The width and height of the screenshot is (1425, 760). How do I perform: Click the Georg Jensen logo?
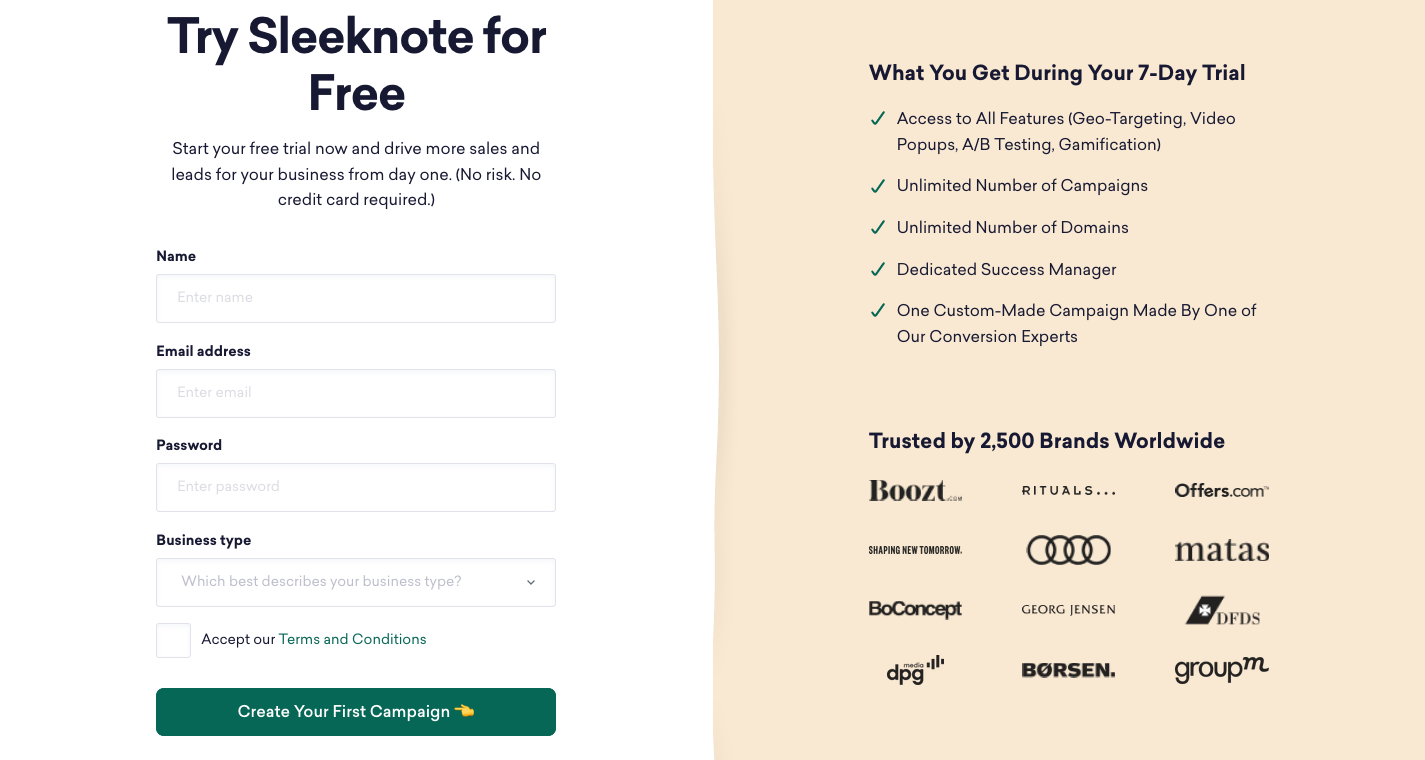(x=1068, y=609)
